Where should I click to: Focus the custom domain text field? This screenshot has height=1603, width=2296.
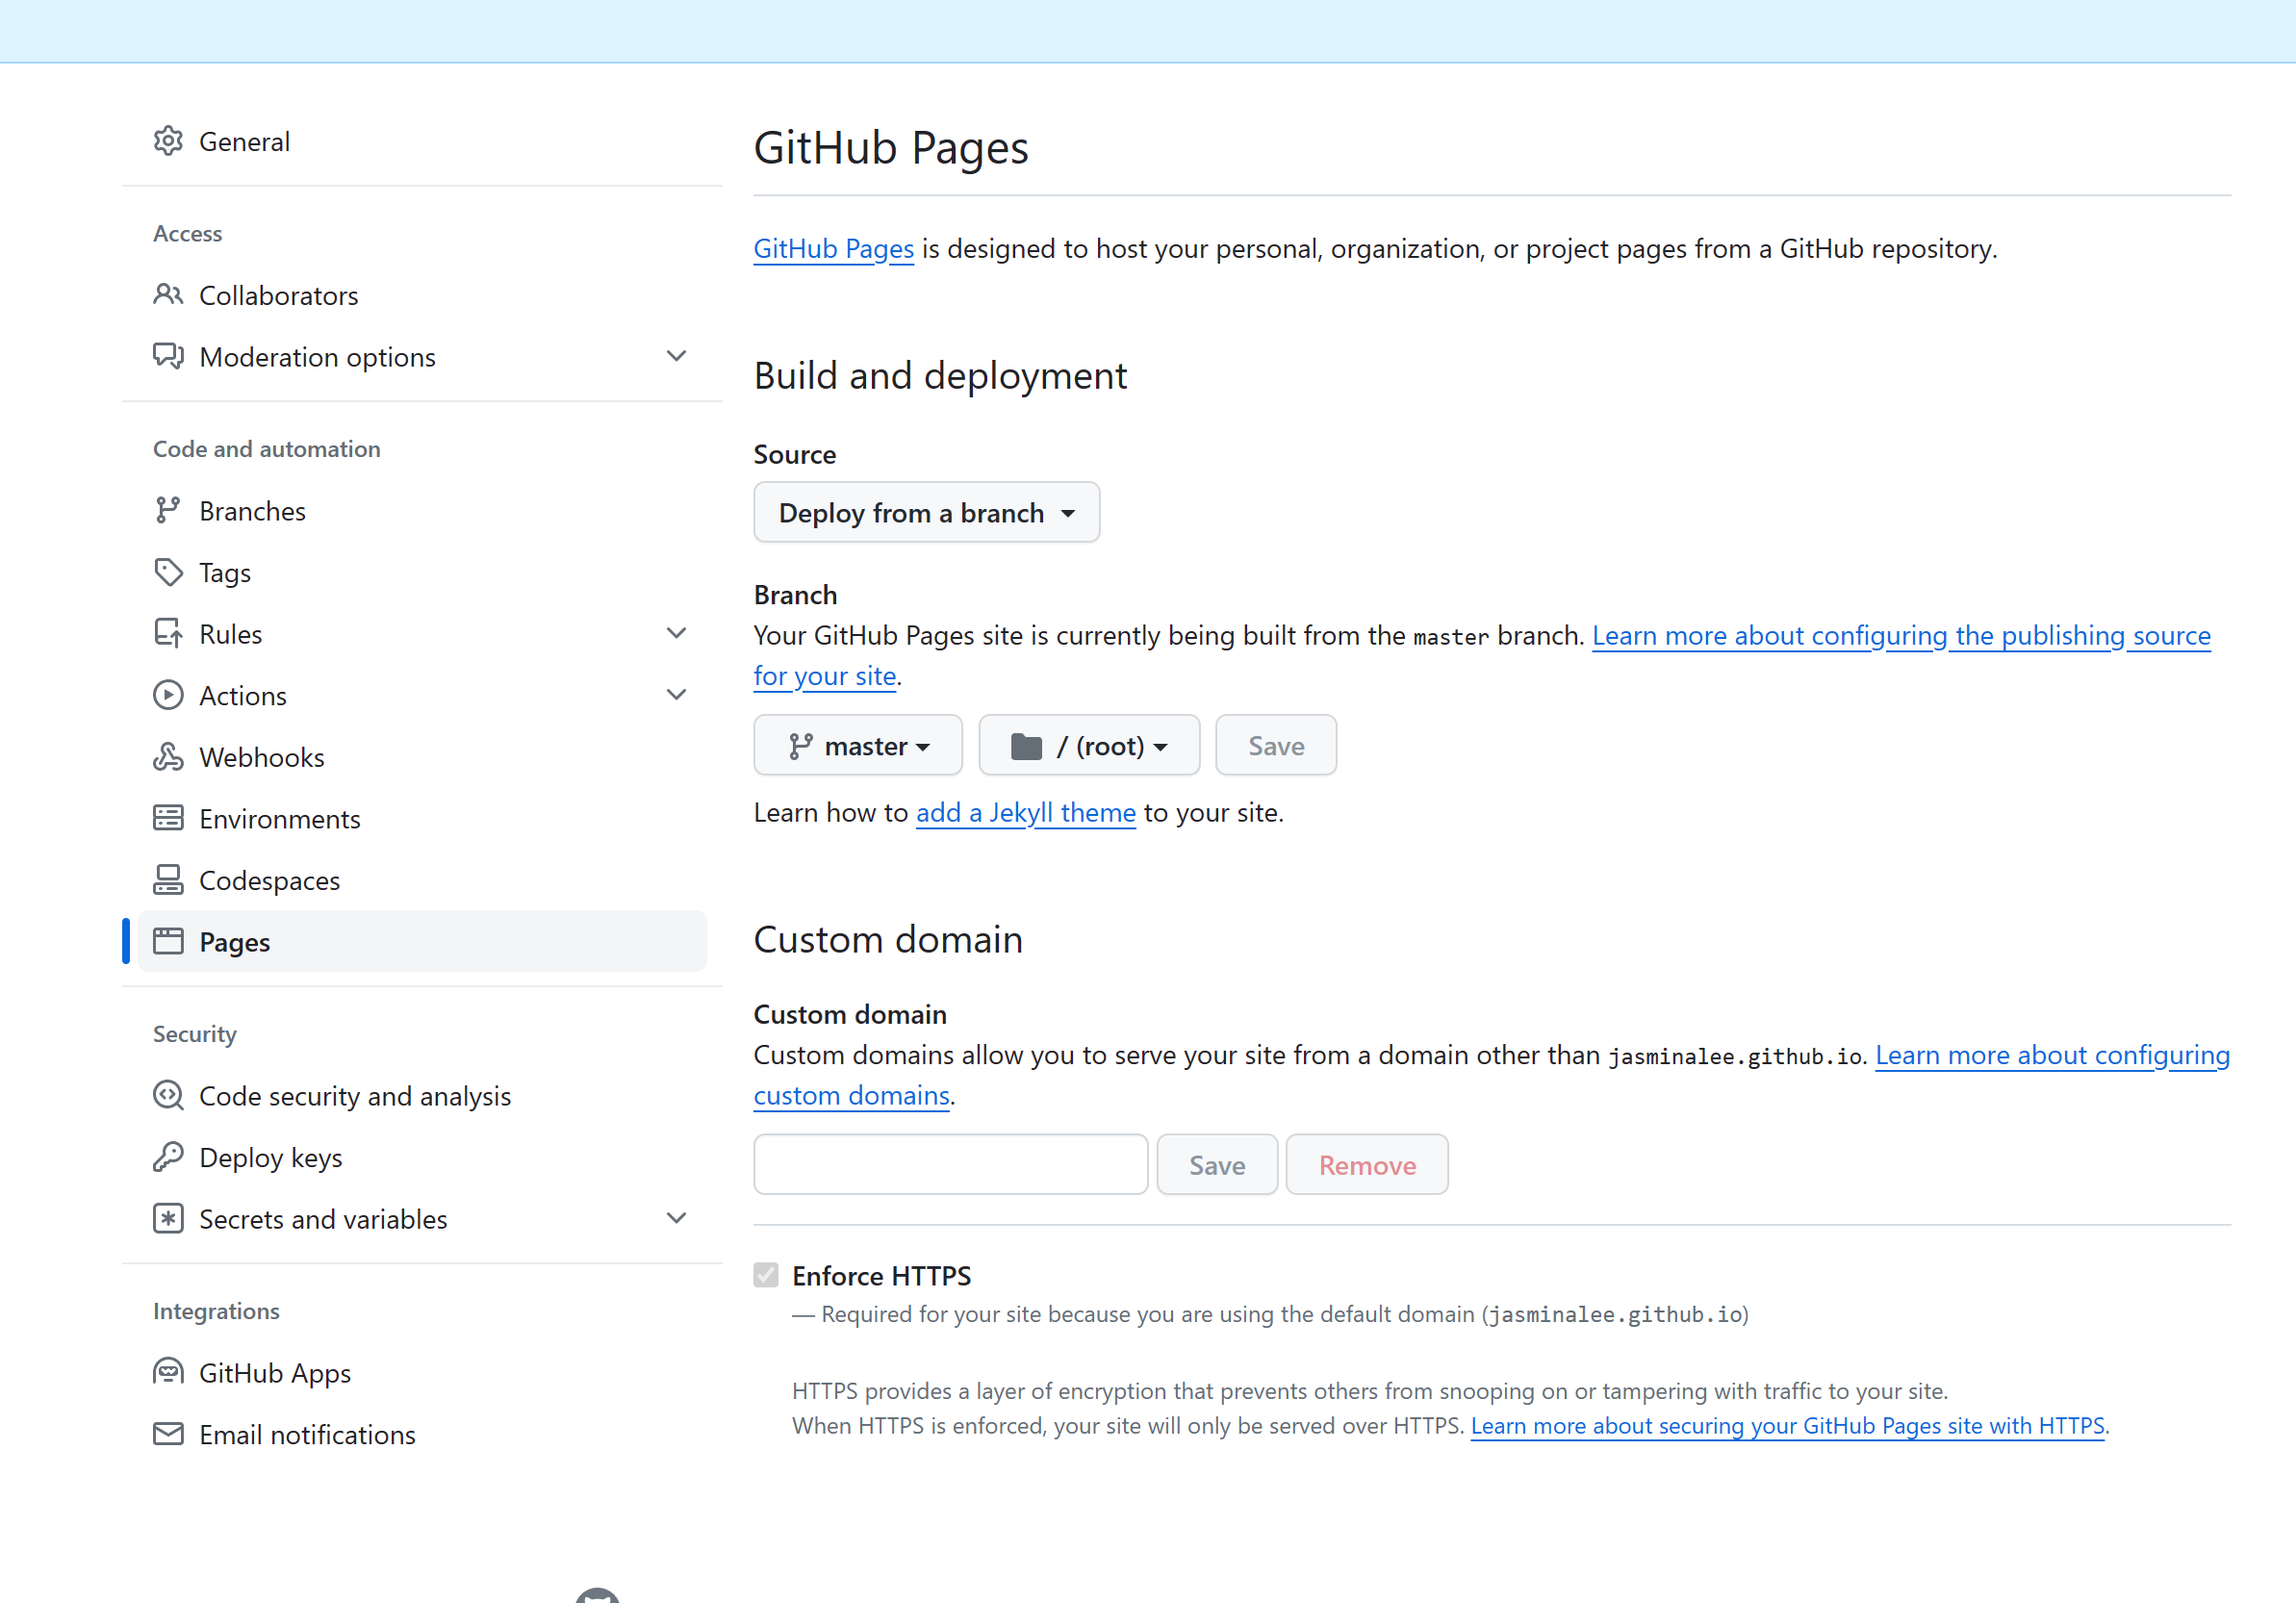(x=951, y=1165)
